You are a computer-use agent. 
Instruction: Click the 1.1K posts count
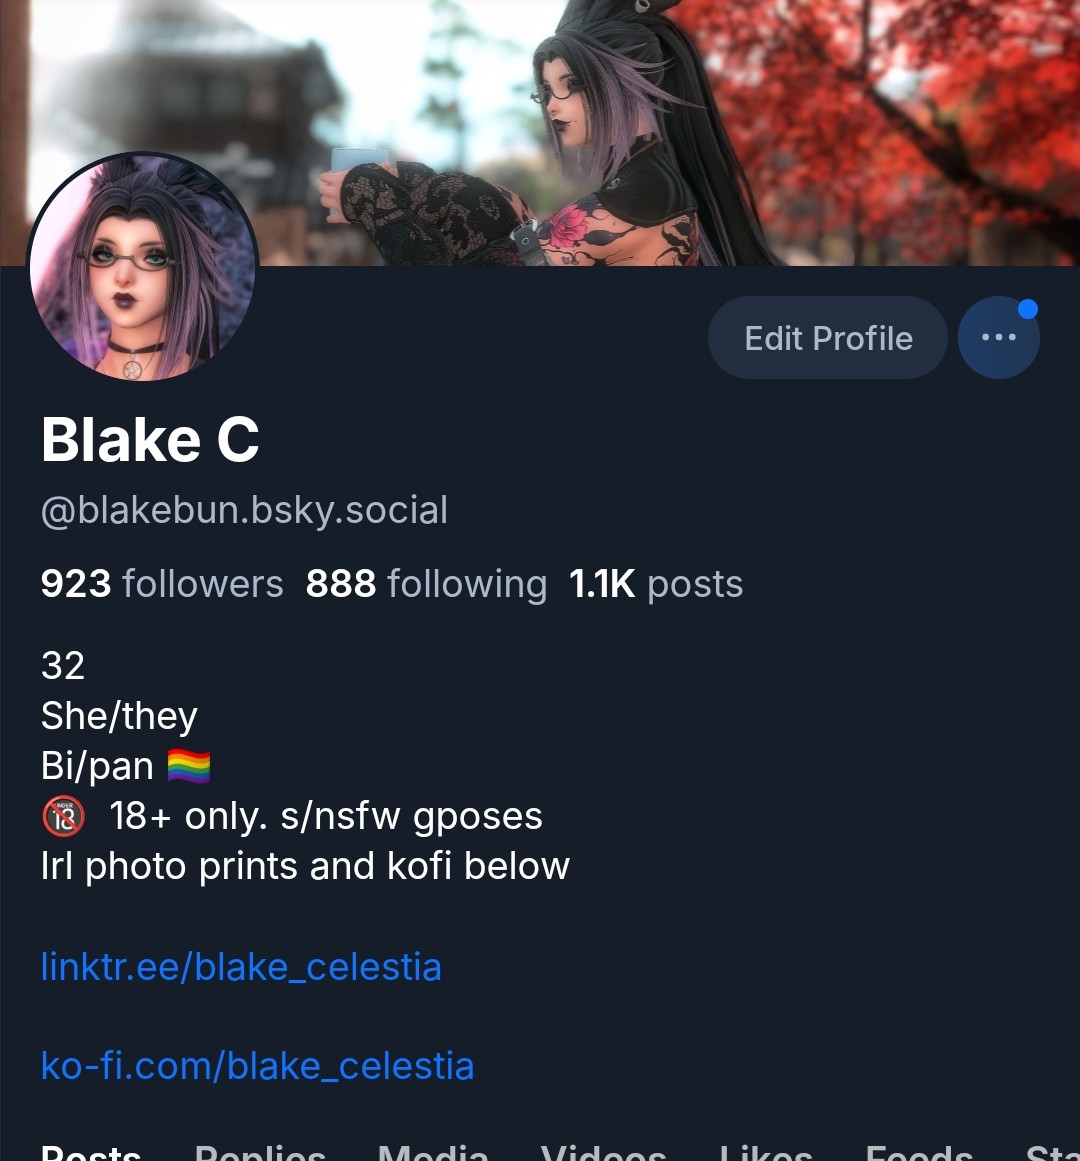click(x=656, y=583)
